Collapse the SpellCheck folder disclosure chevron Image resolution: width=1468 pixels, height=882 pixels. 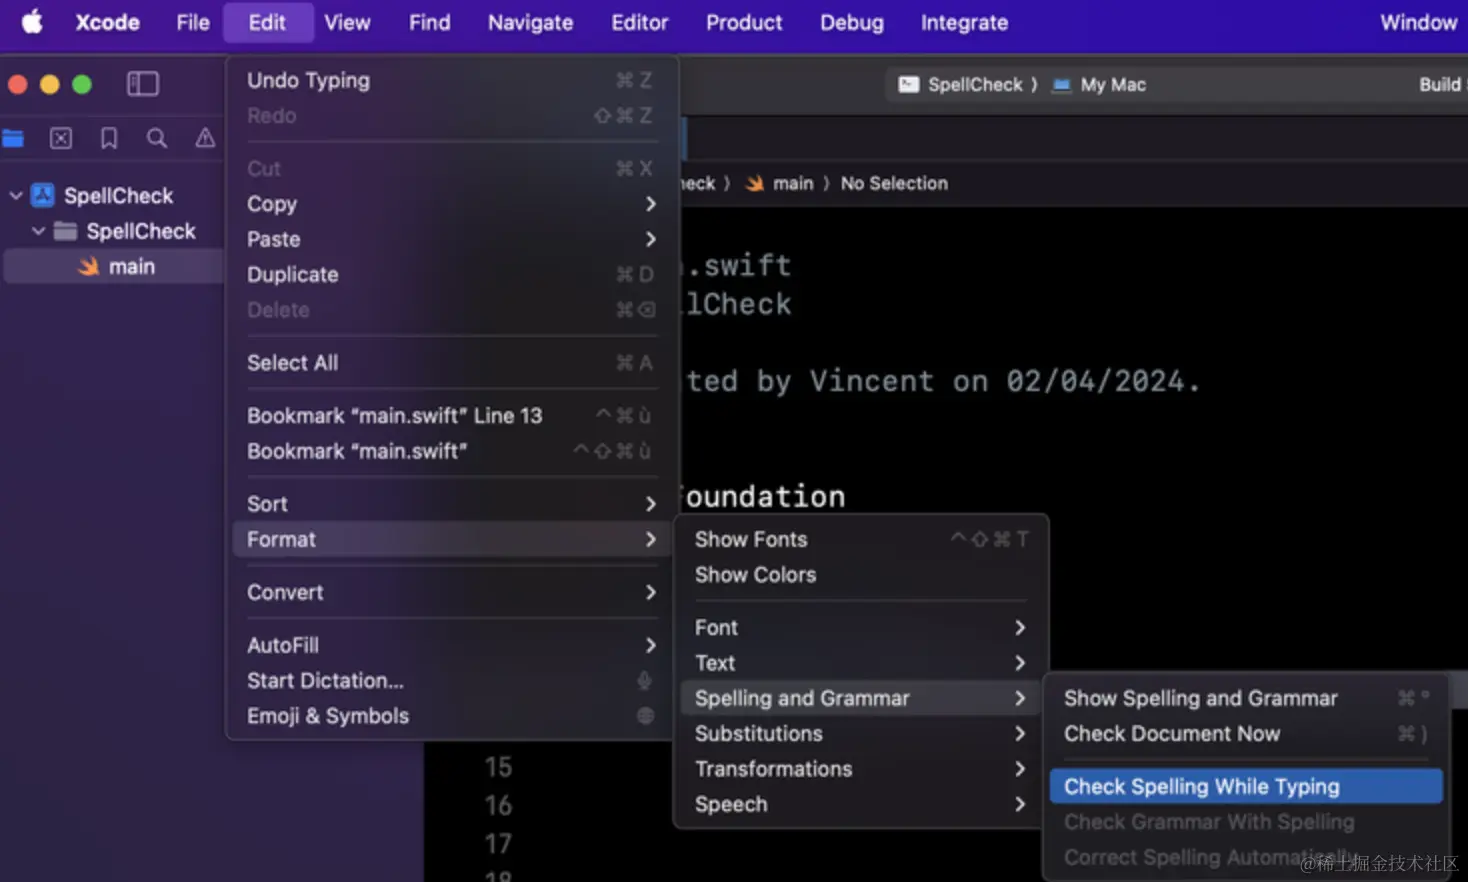tap(38, 231)
